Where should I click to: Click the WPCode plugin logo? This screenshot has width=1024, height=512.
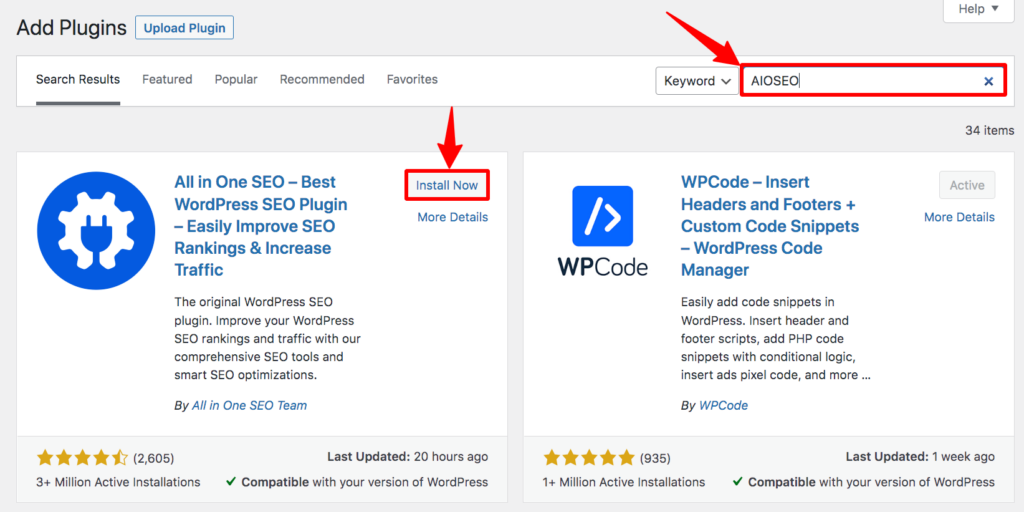pos(603,231)
